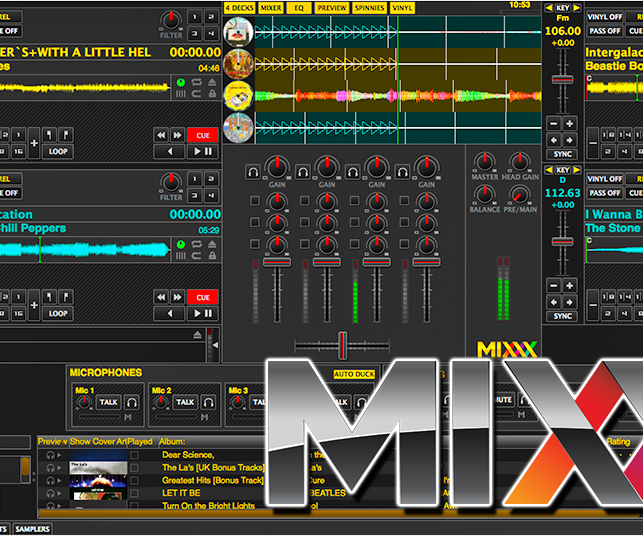Click the 106.00 rate slider handle

[x=562, y=79]
